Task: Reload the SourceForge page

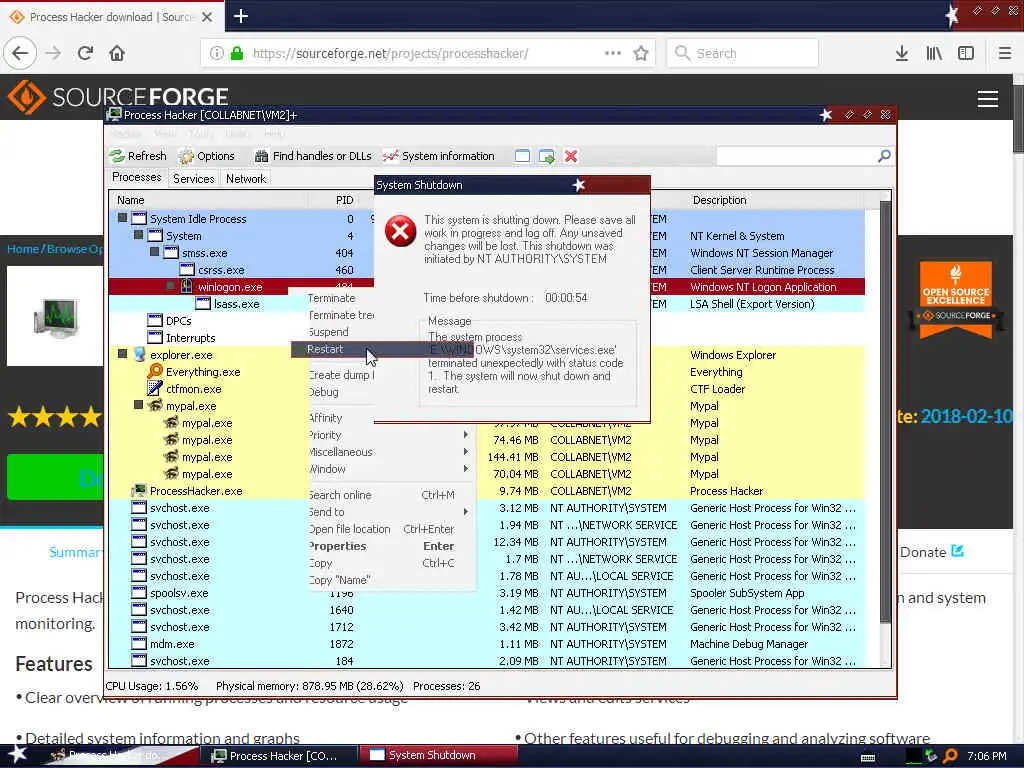Action: [85, 53]
